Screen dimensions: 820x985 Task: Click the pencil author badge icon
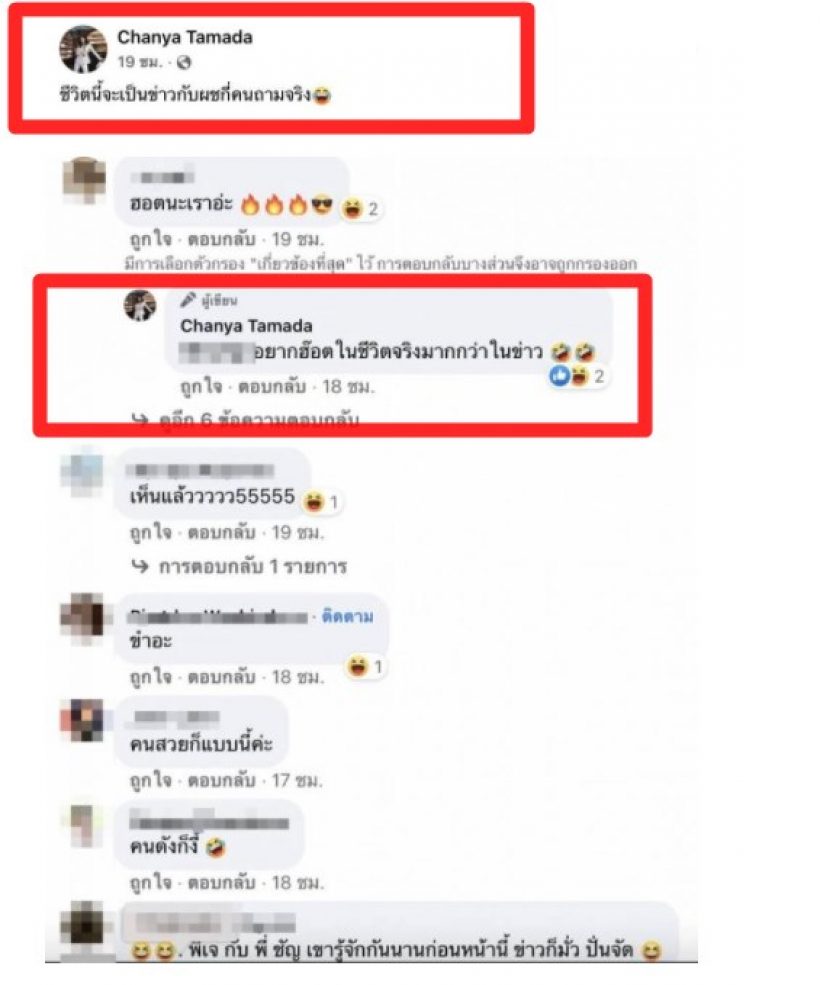[x=188, y=300]
